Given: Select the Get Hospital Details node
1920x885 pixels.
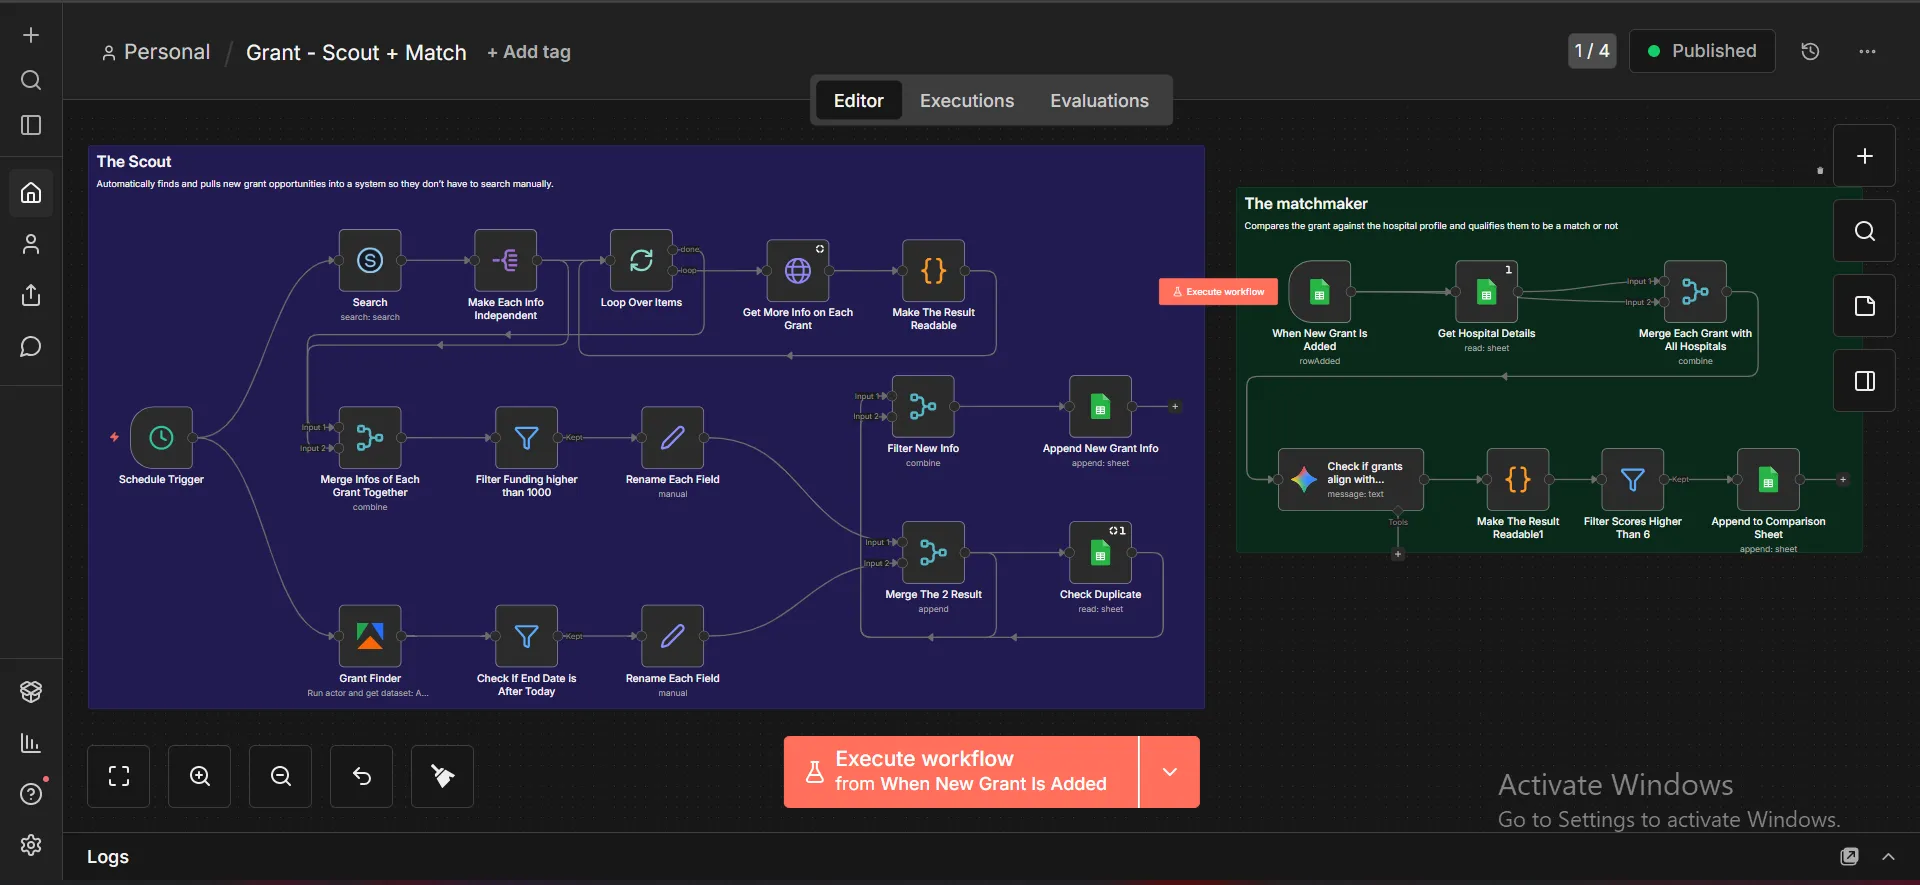Looking at the screenshot, I should 1487,292.
